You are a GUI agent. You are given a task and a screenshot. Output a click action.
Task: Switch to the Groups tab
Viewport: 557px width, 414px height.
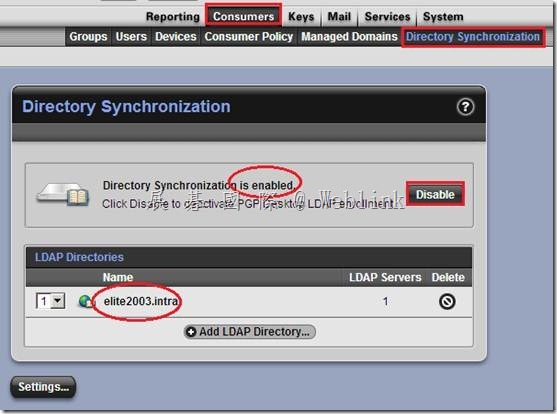coord(88,37)
